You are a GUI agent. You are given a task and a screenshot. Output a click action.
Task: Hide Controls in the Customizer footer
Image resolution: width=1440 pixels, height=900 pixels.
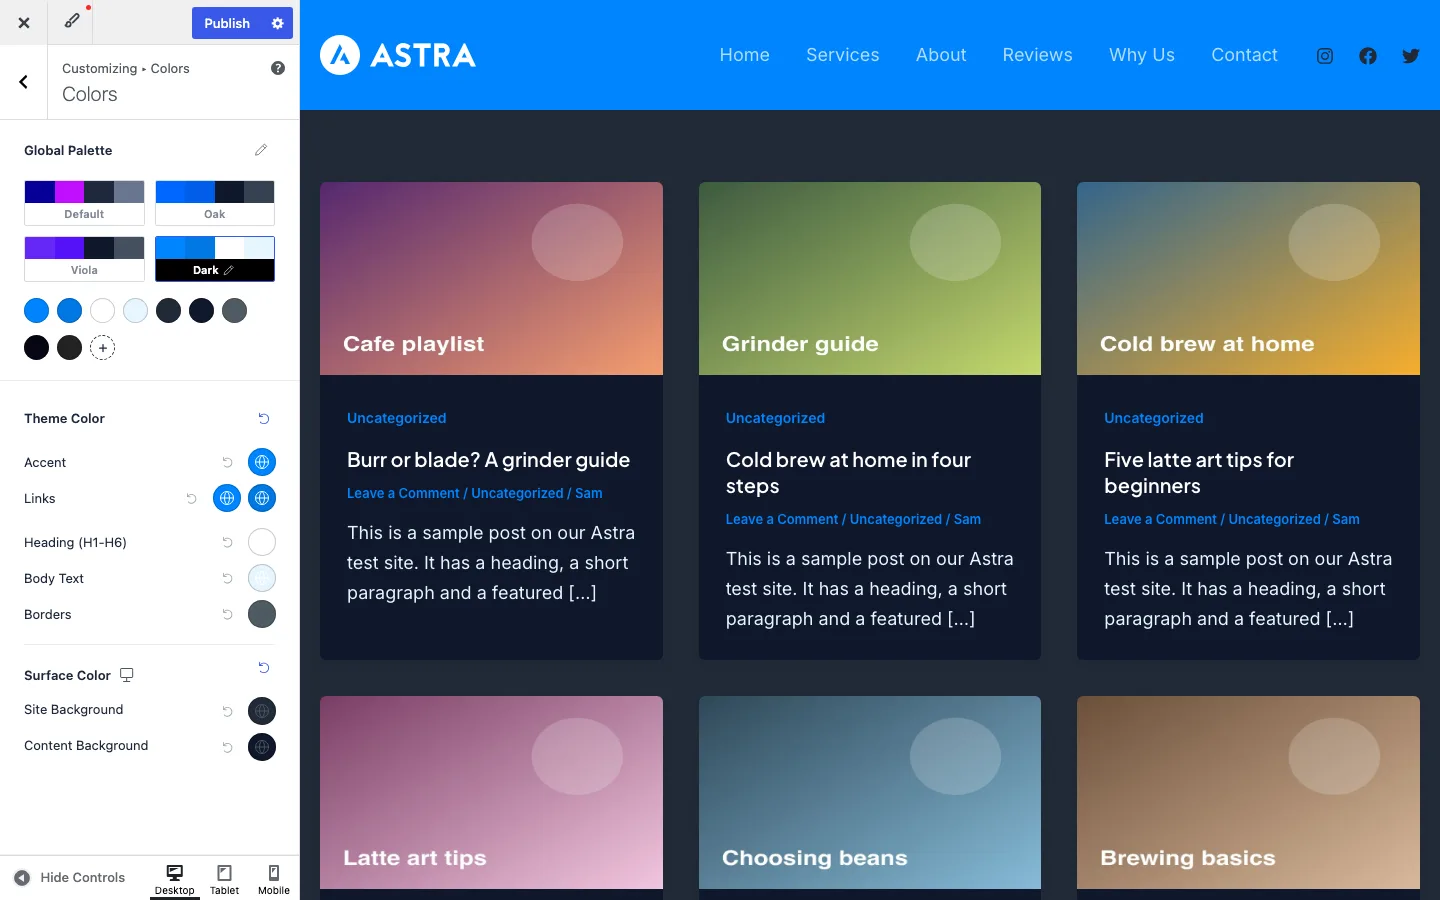point(70,878)
